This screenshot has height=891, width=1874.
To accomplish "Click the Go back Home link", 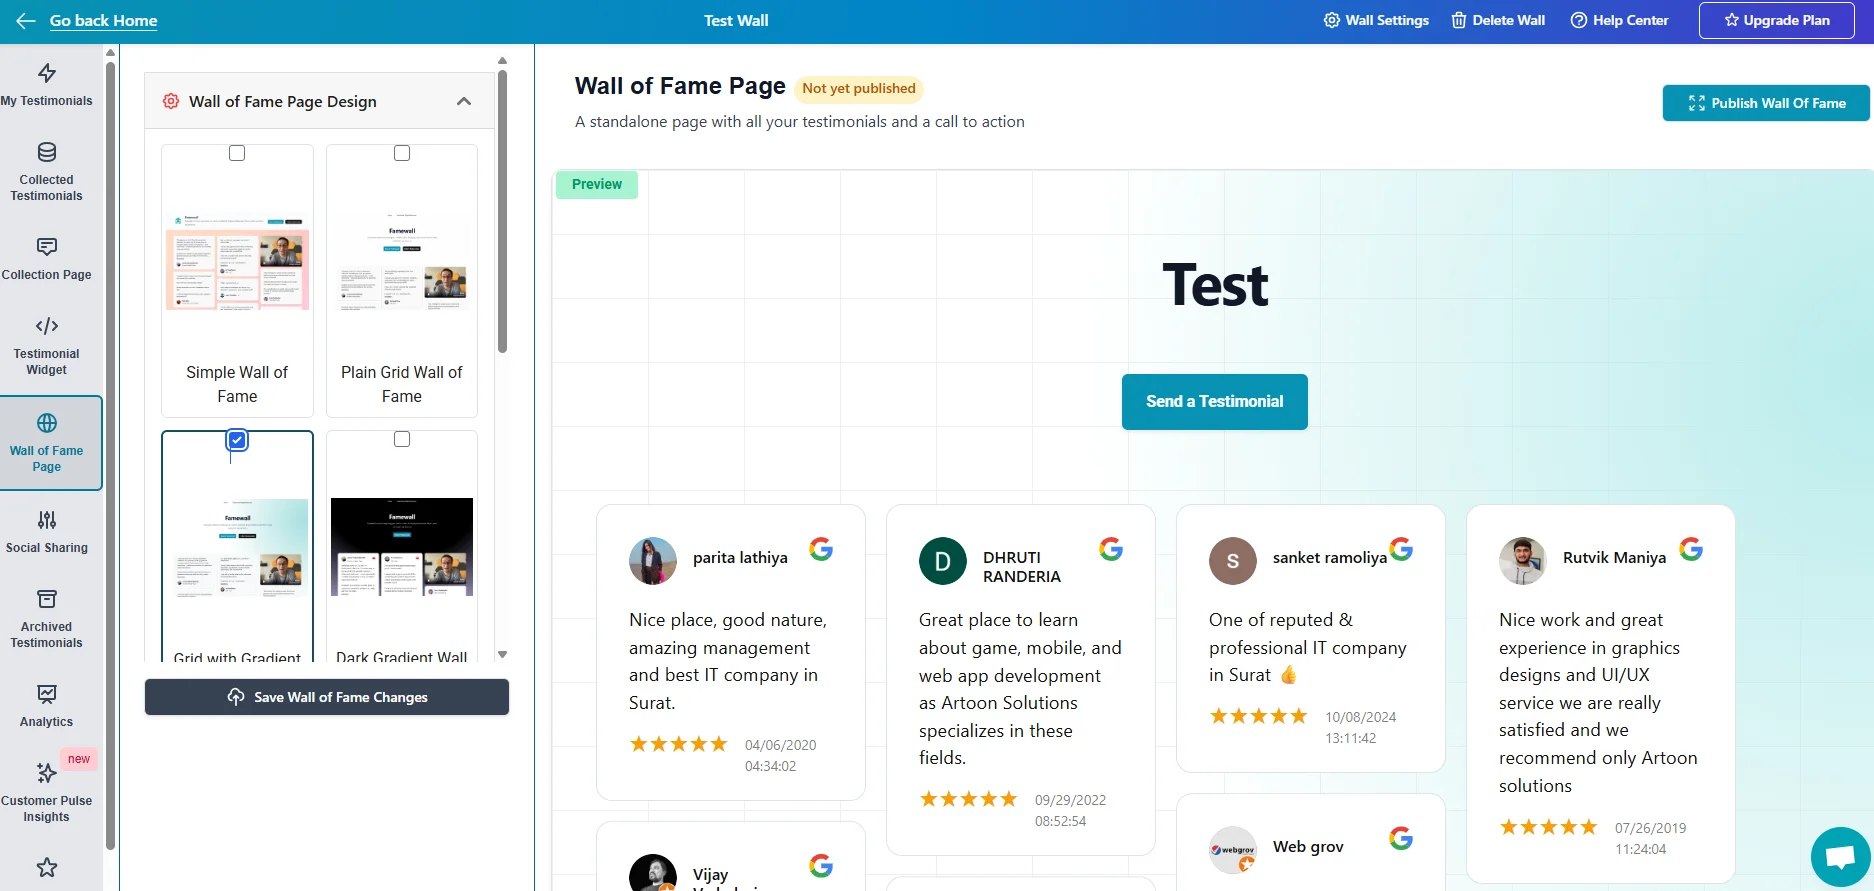I will (103, 20).
